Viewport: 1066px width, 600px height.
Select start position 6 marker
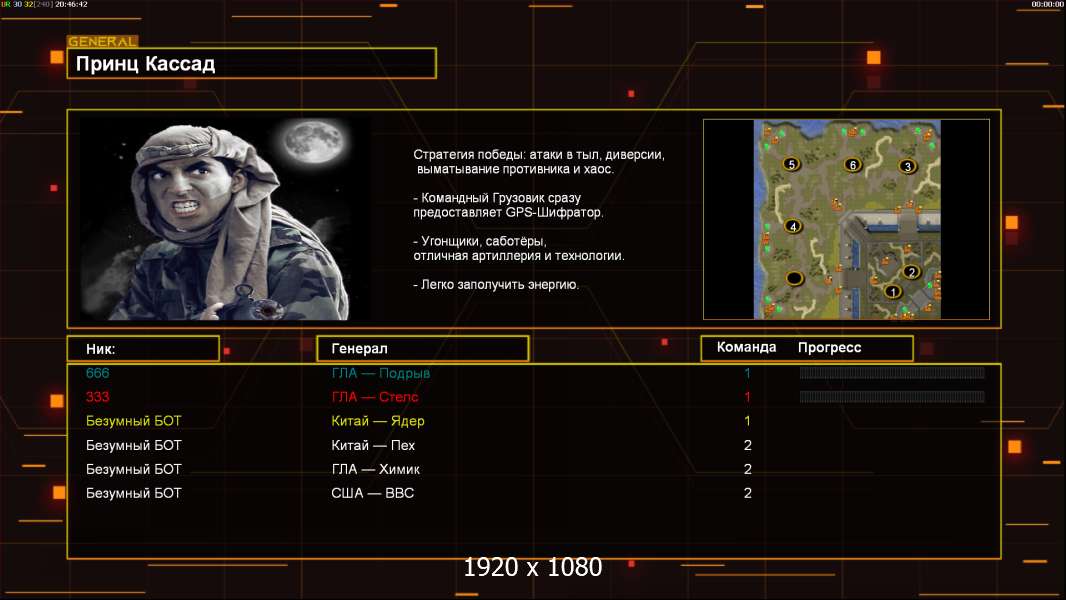coord(852,164)
